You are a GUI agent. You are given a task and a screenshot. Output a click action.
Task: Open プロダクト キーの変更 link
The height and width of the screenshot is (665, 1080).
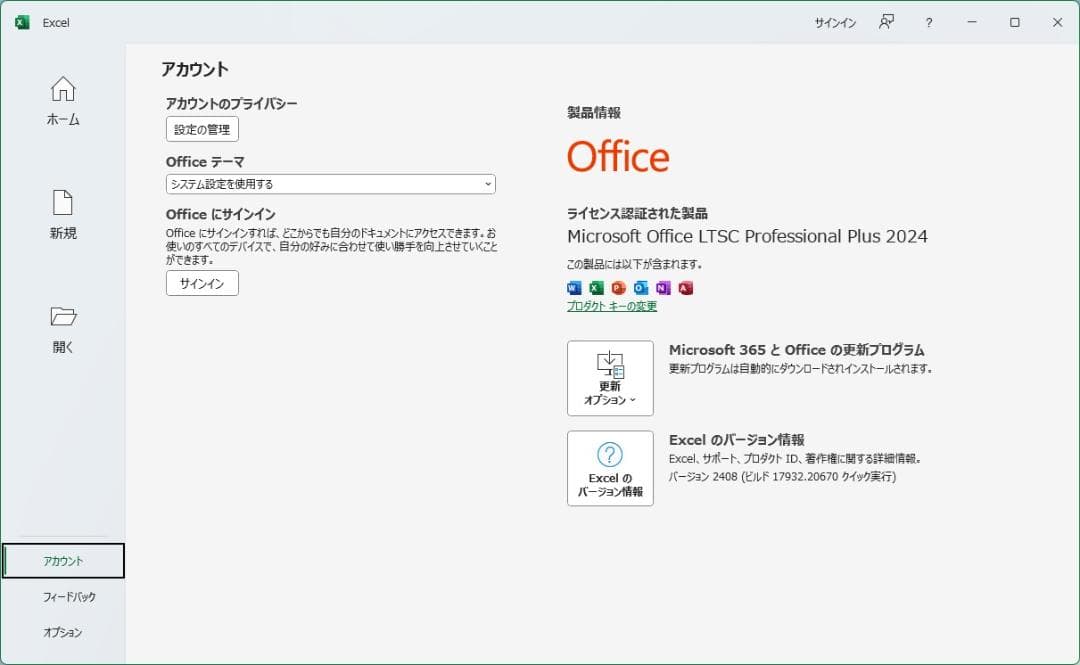pyautogui.click(x=612, y=306)
